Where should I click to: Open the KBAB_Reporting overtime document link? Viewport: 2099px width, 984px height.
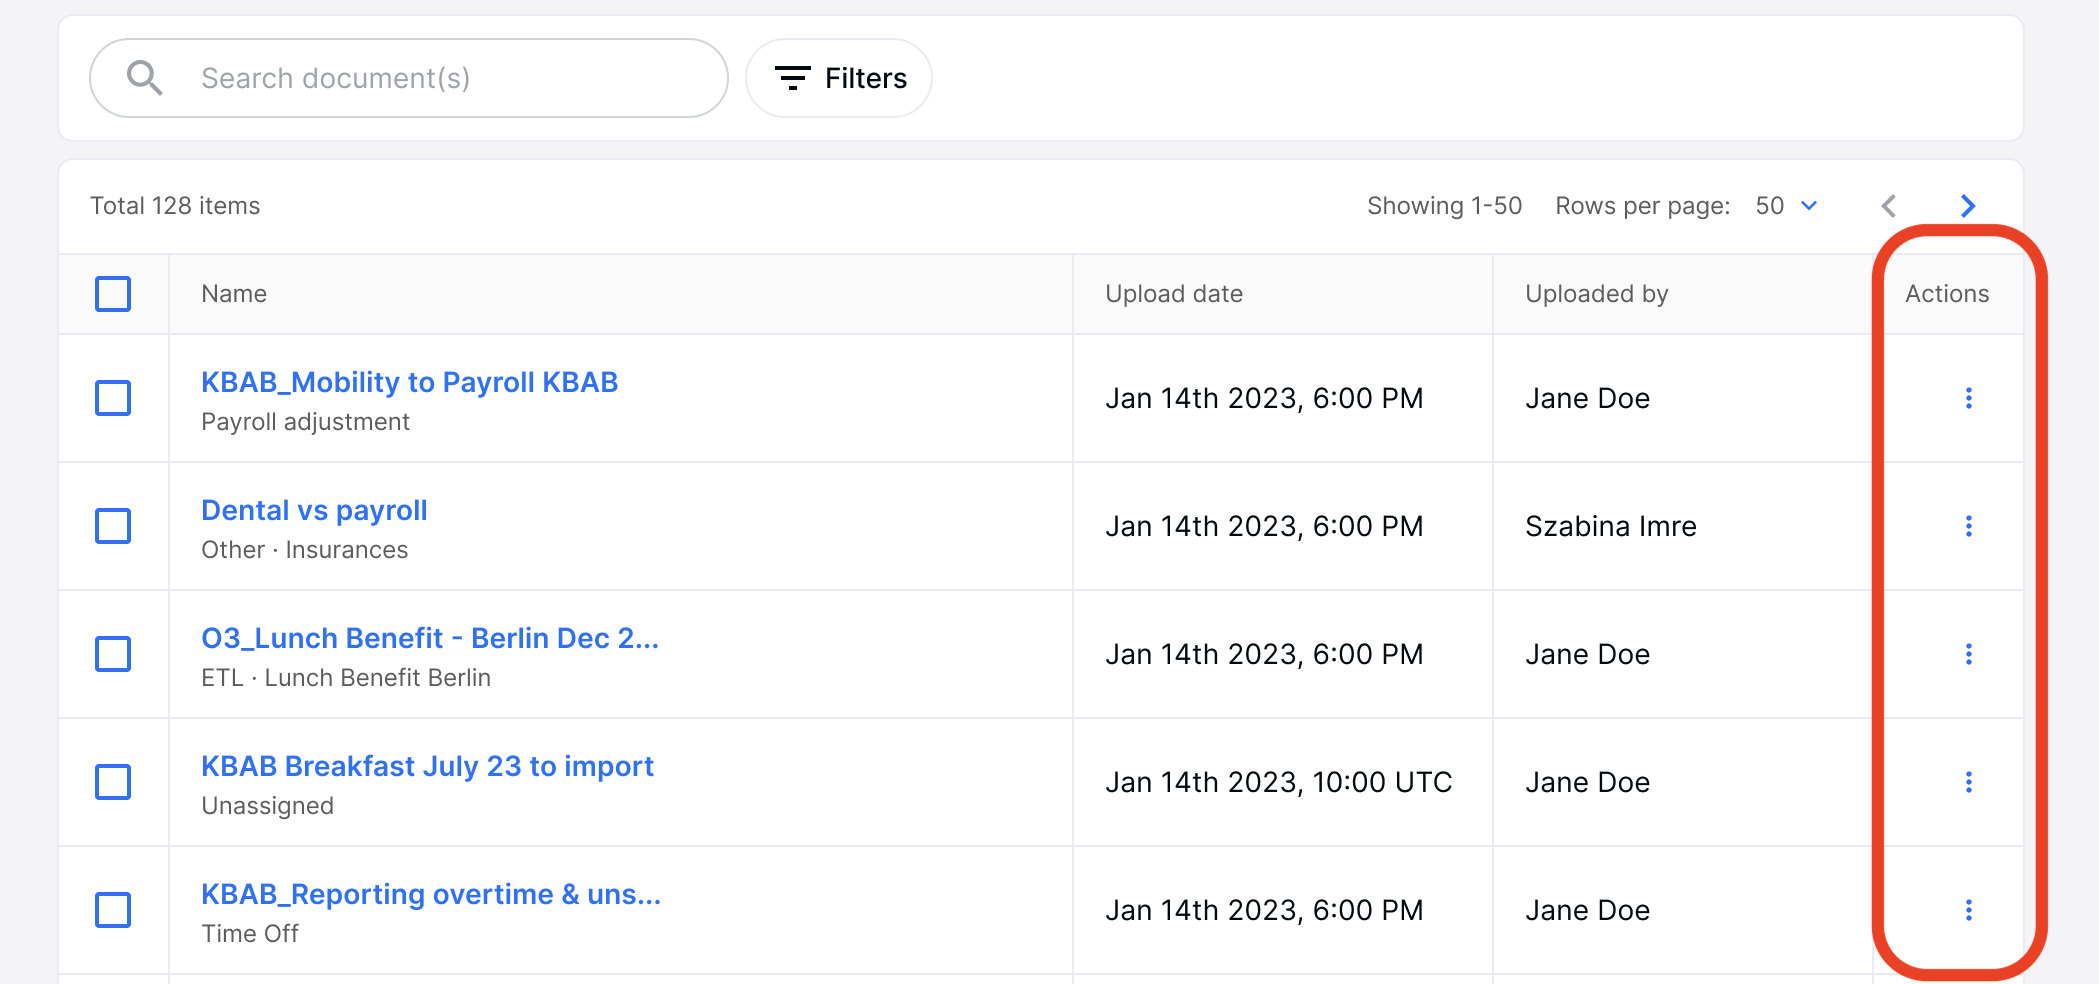(430, 894)
